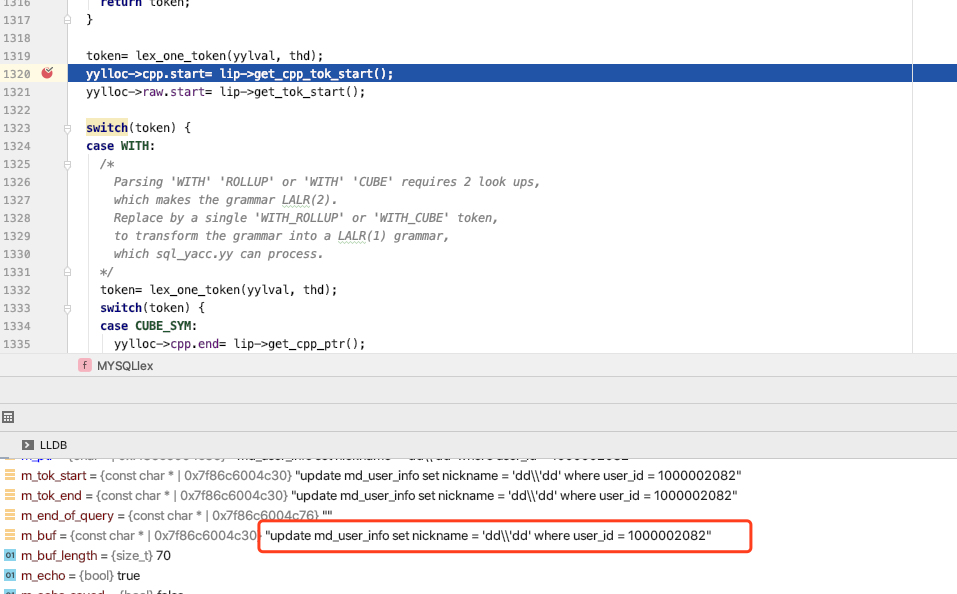The width and height of the screenshot is (957, 594).
Task: Select the m_tok_end variable row
Action: [x=478, y=496]
